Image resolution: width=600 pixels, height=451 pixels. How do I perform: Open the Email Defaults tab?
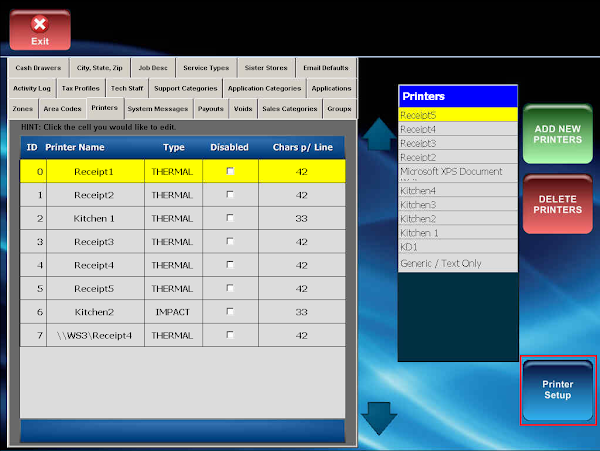pos(326,68)
